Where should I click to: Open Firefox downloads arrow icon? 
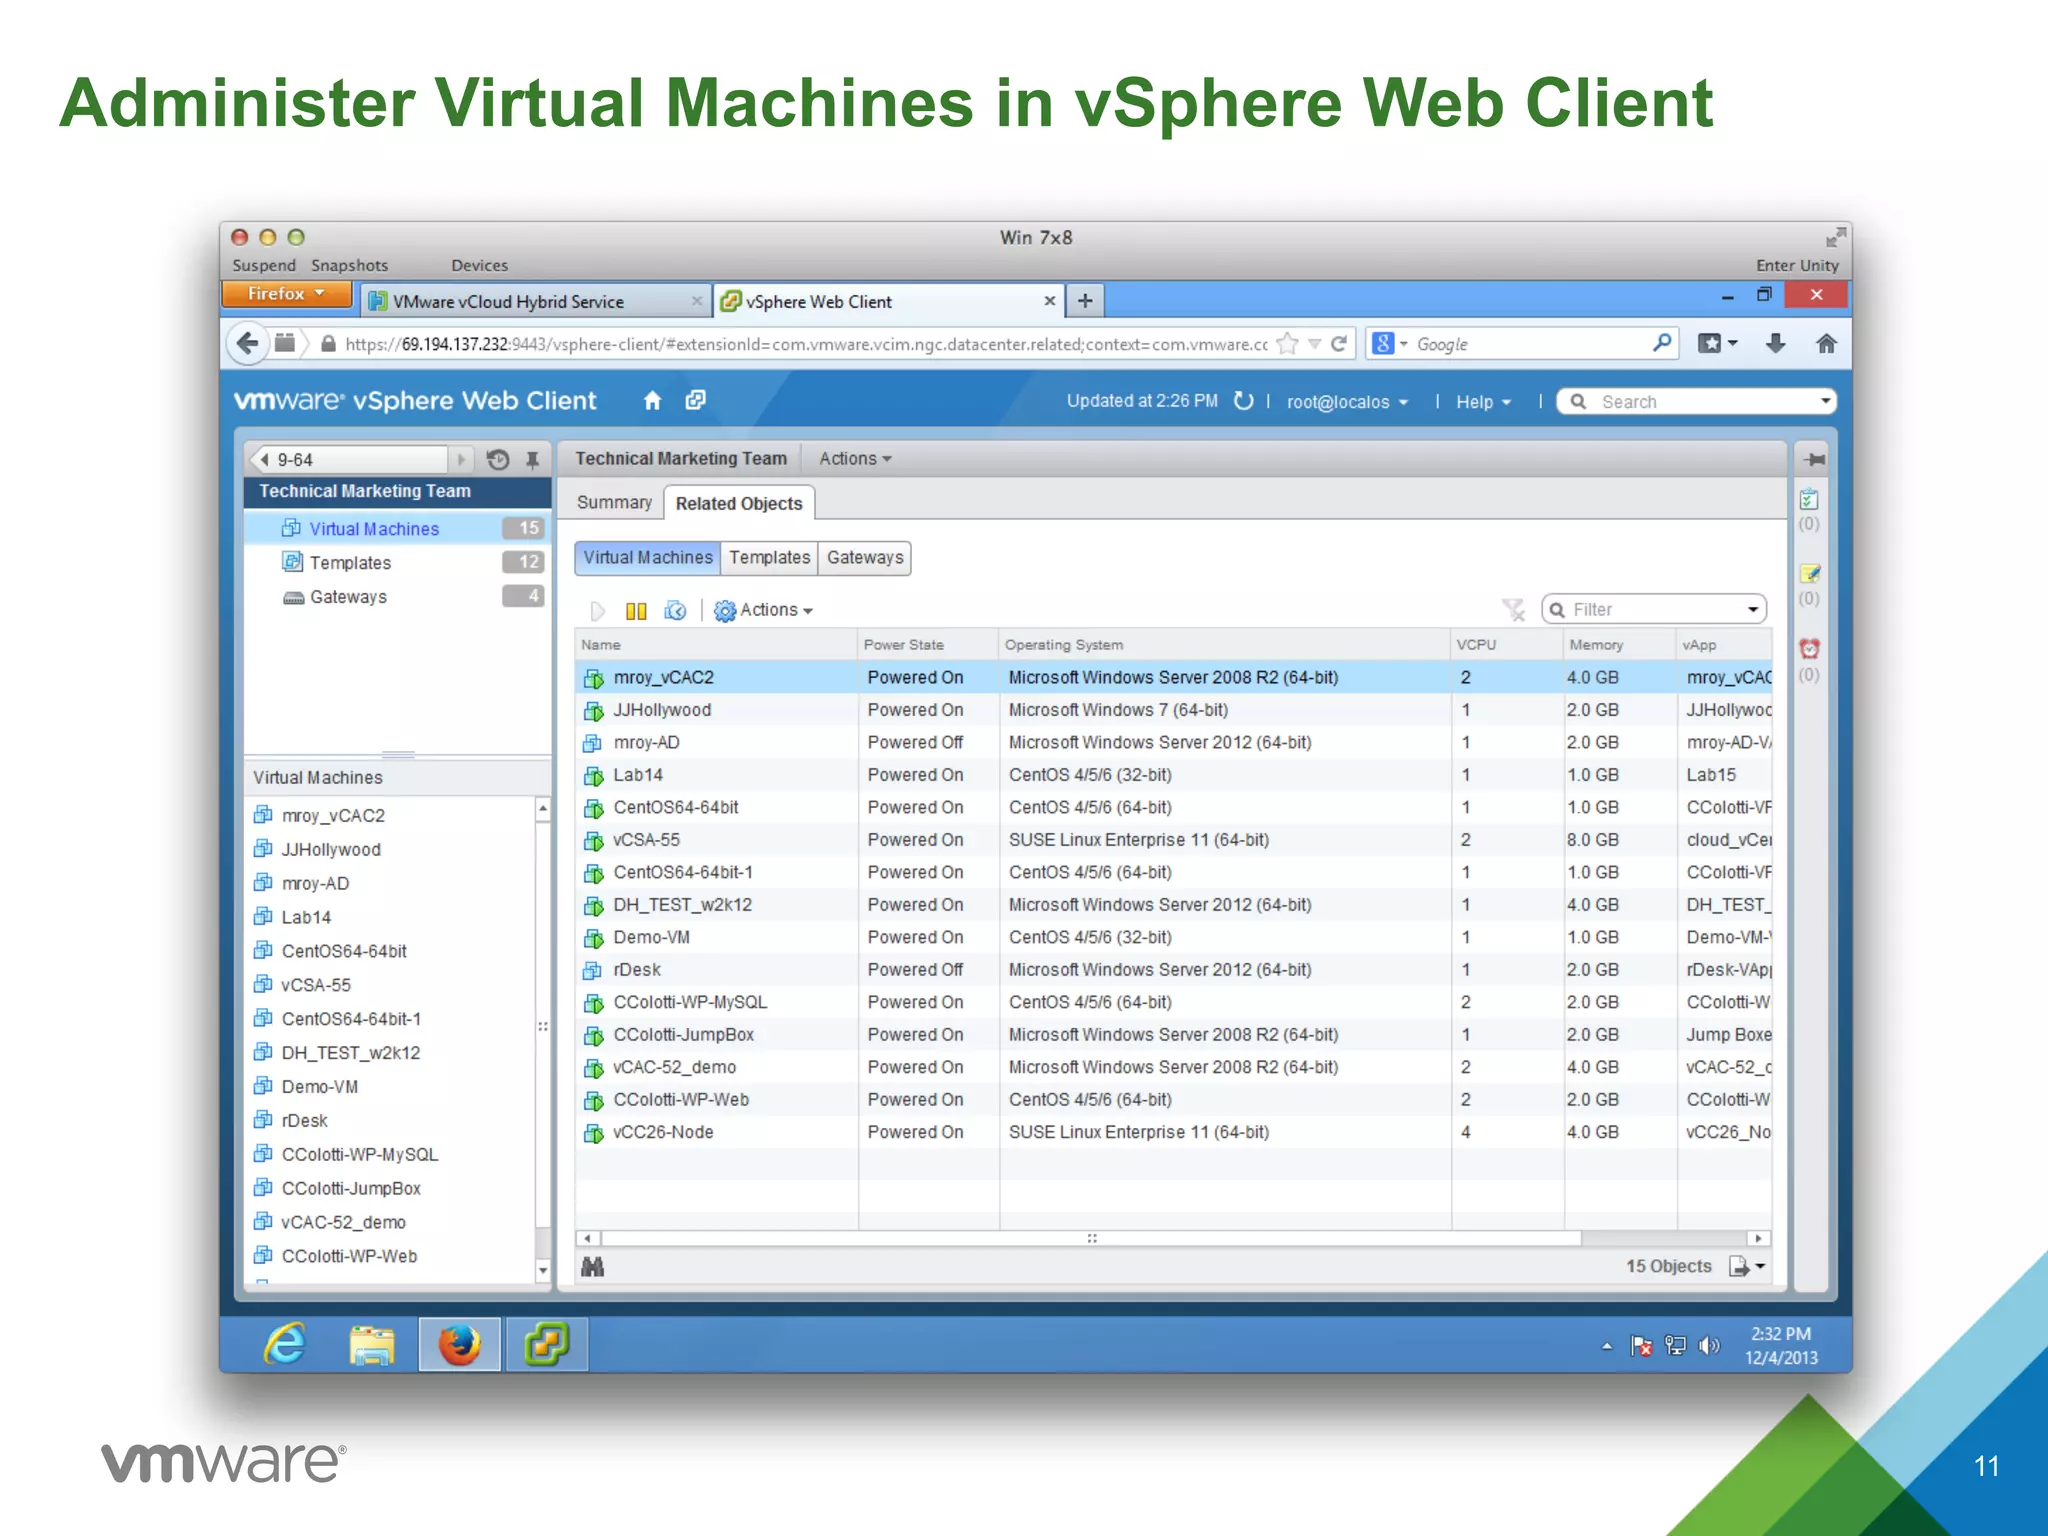[x=1775, y=344]
